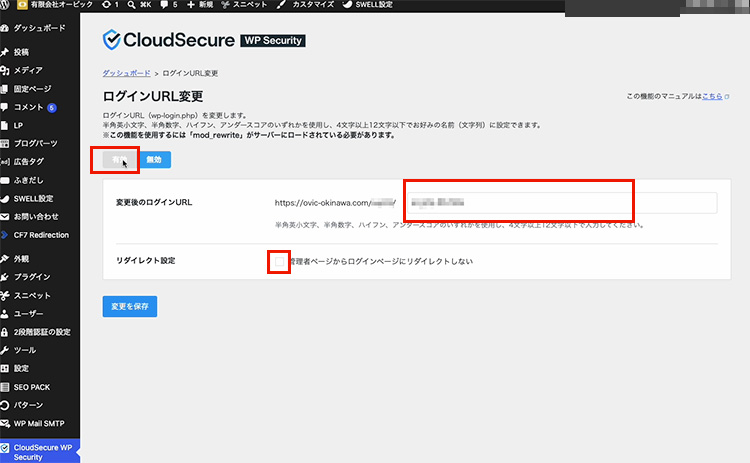
Task: Toggle 管理者ページからログインページにリダイレクトしない checkbox
Action: [x=279, y=261]
